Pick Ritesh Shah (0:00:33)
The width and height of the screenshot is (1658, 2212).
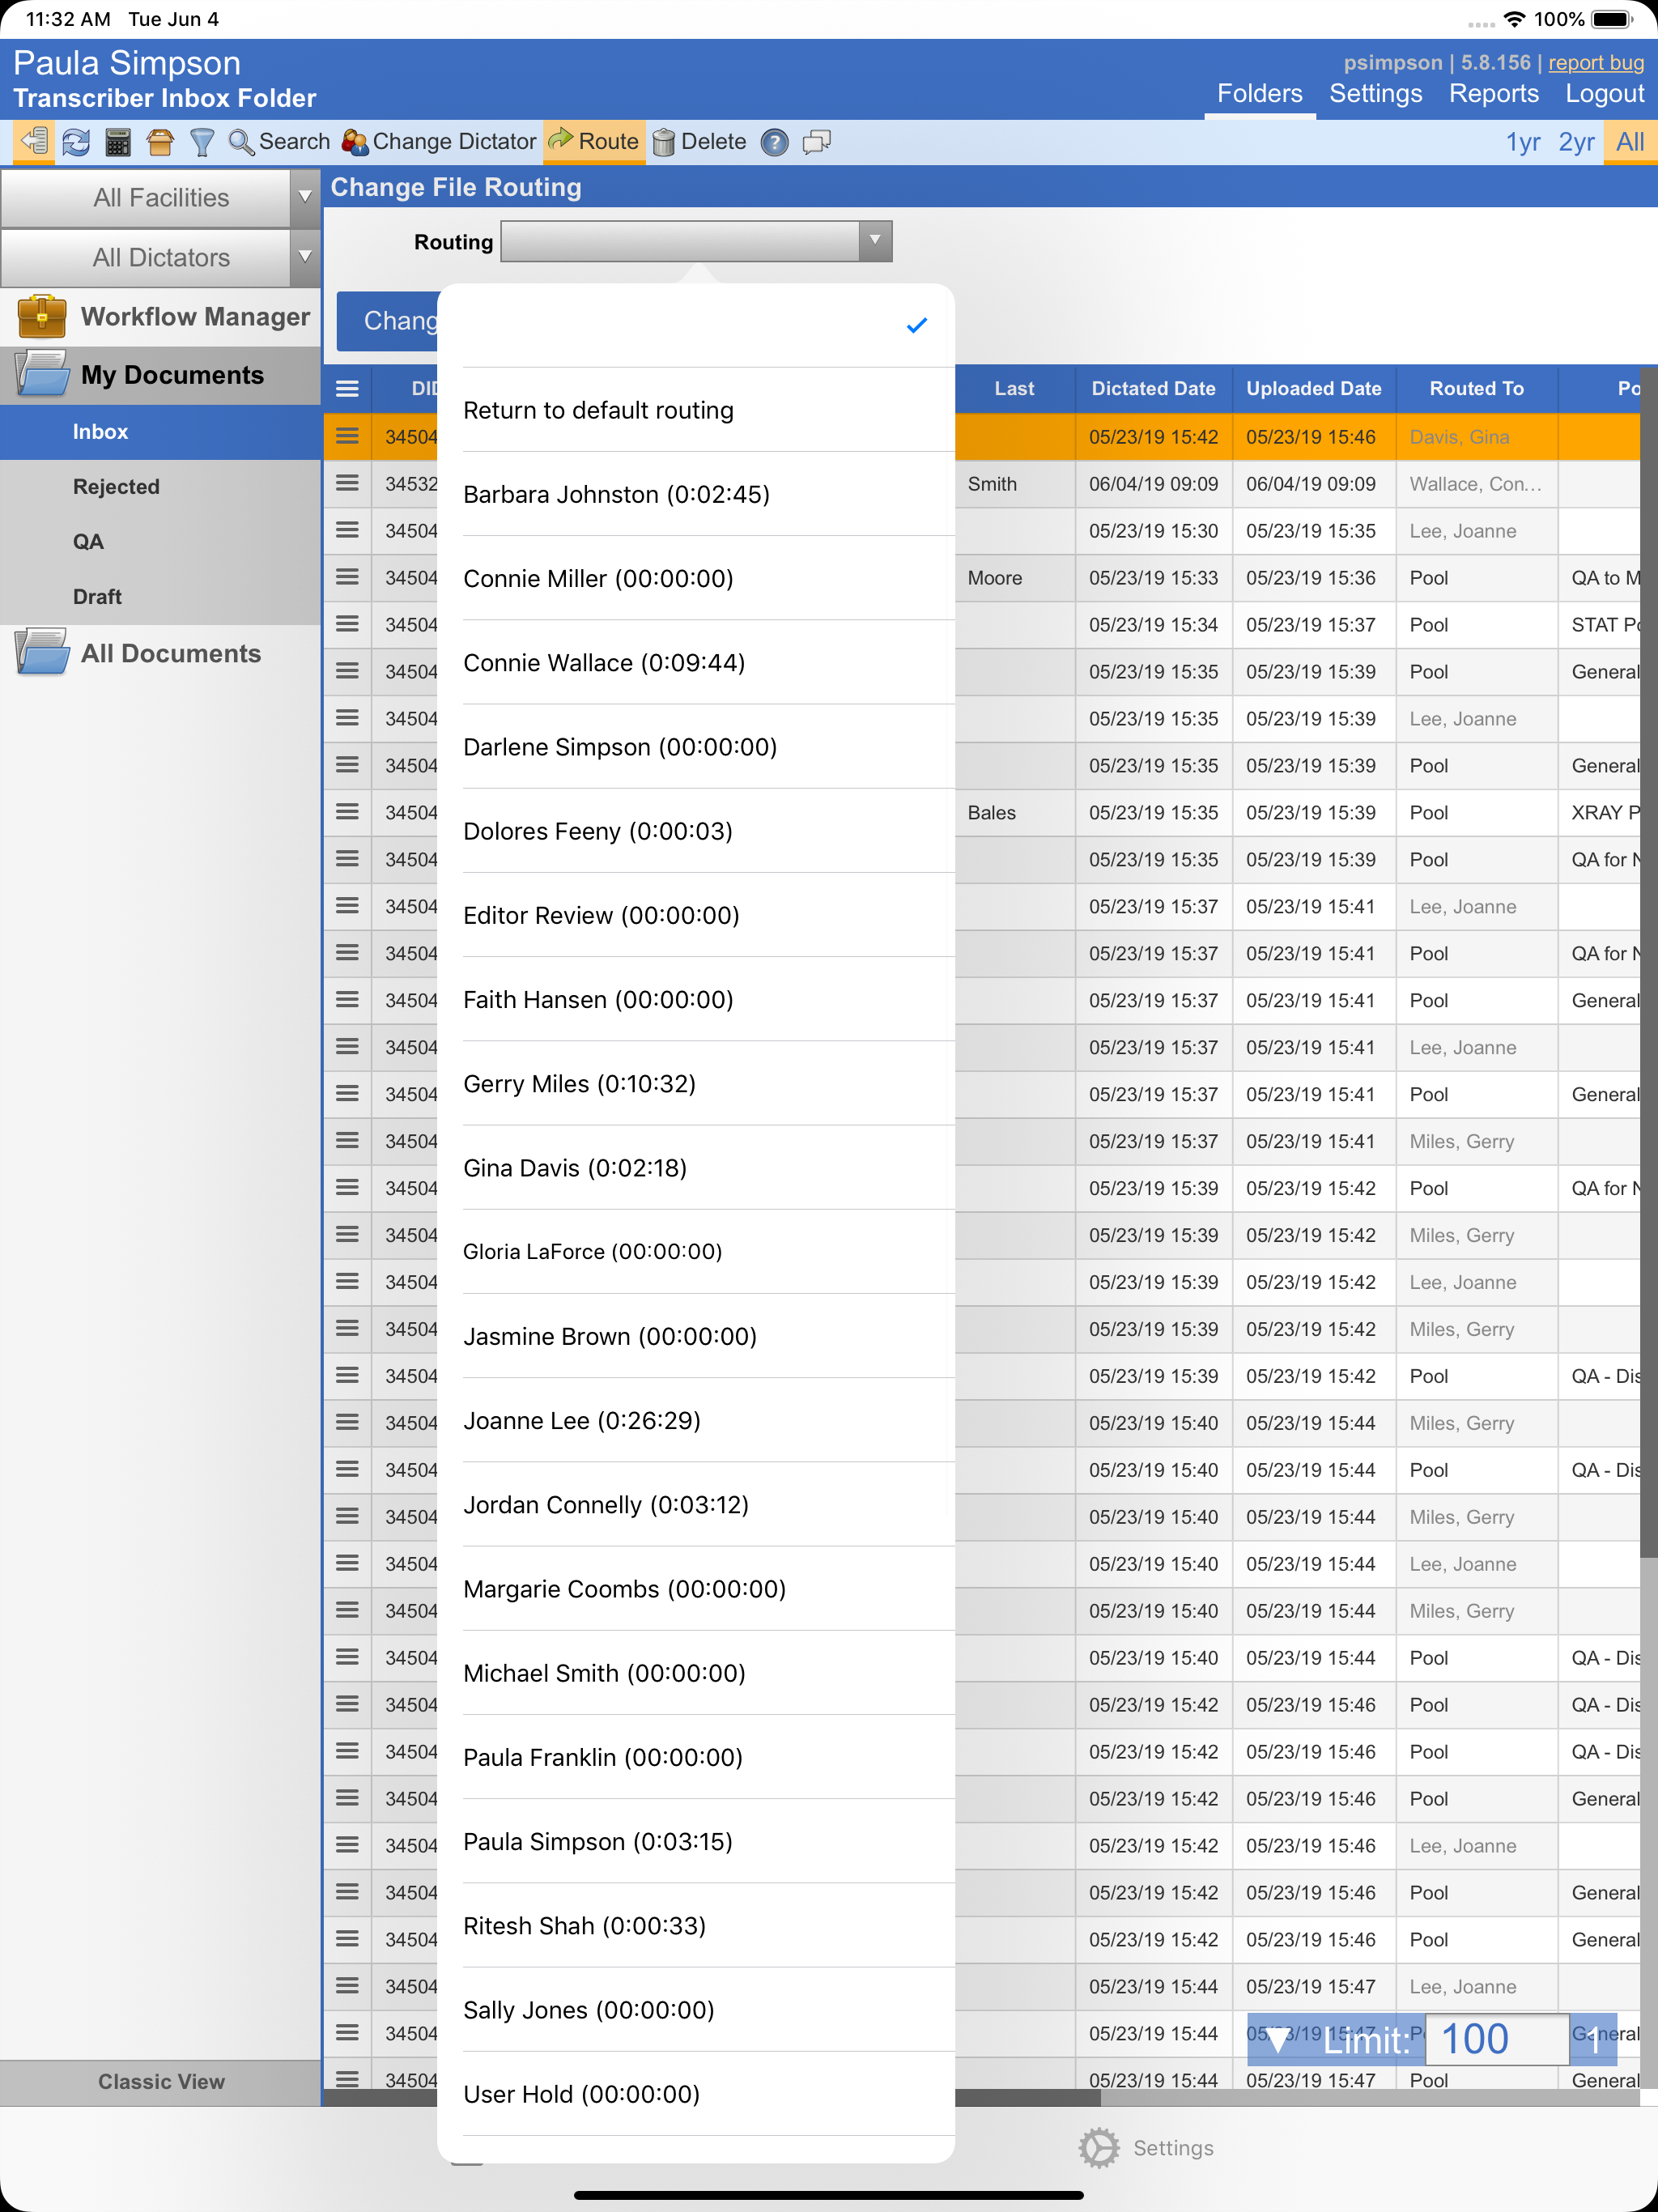click(696, 1926)
